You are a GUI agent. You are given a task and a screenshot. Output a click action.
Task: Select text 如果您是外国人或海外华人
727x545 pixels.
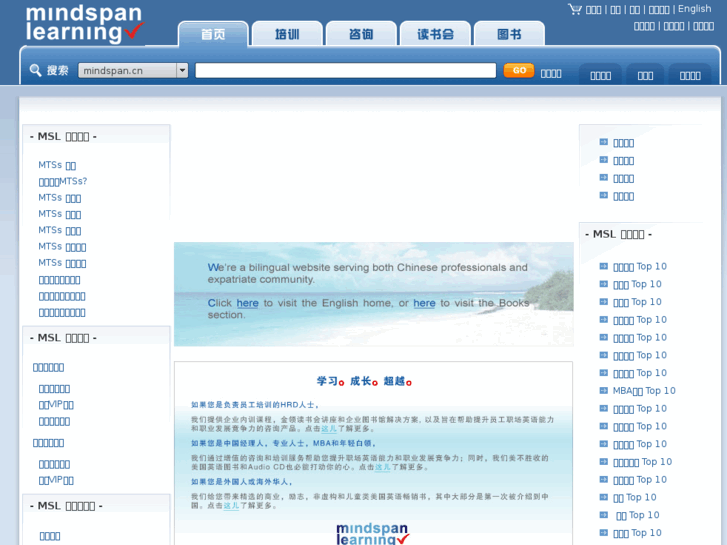[240, 482]
